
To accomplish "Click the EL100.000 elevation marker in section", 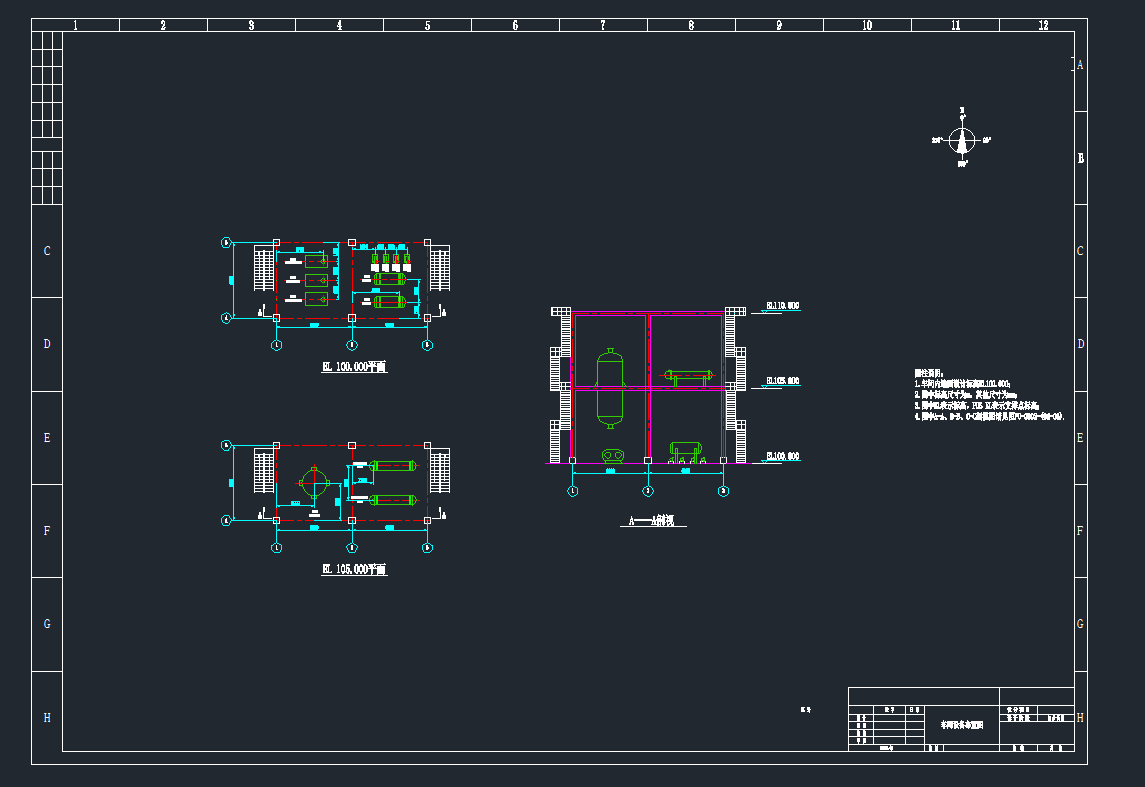I will click(782, 456).
